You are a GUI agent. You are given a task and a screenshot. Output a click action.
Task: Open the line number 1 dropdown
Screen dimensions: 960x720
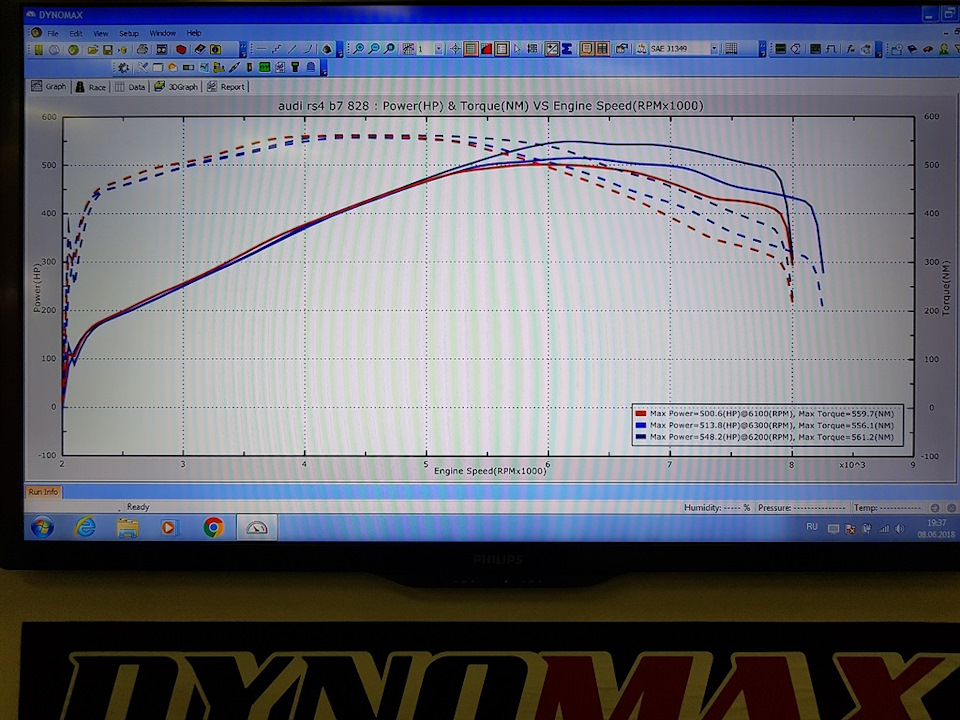[438, 49]
